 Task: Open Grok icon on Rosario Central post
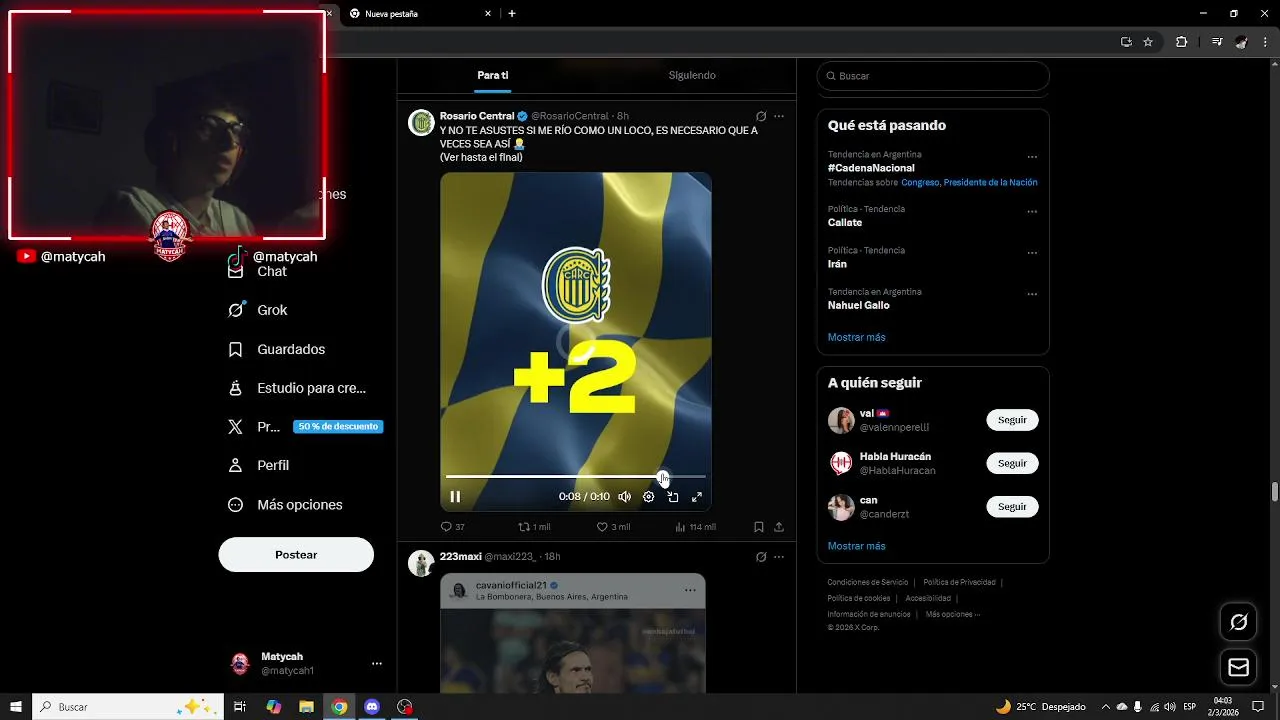761,116
